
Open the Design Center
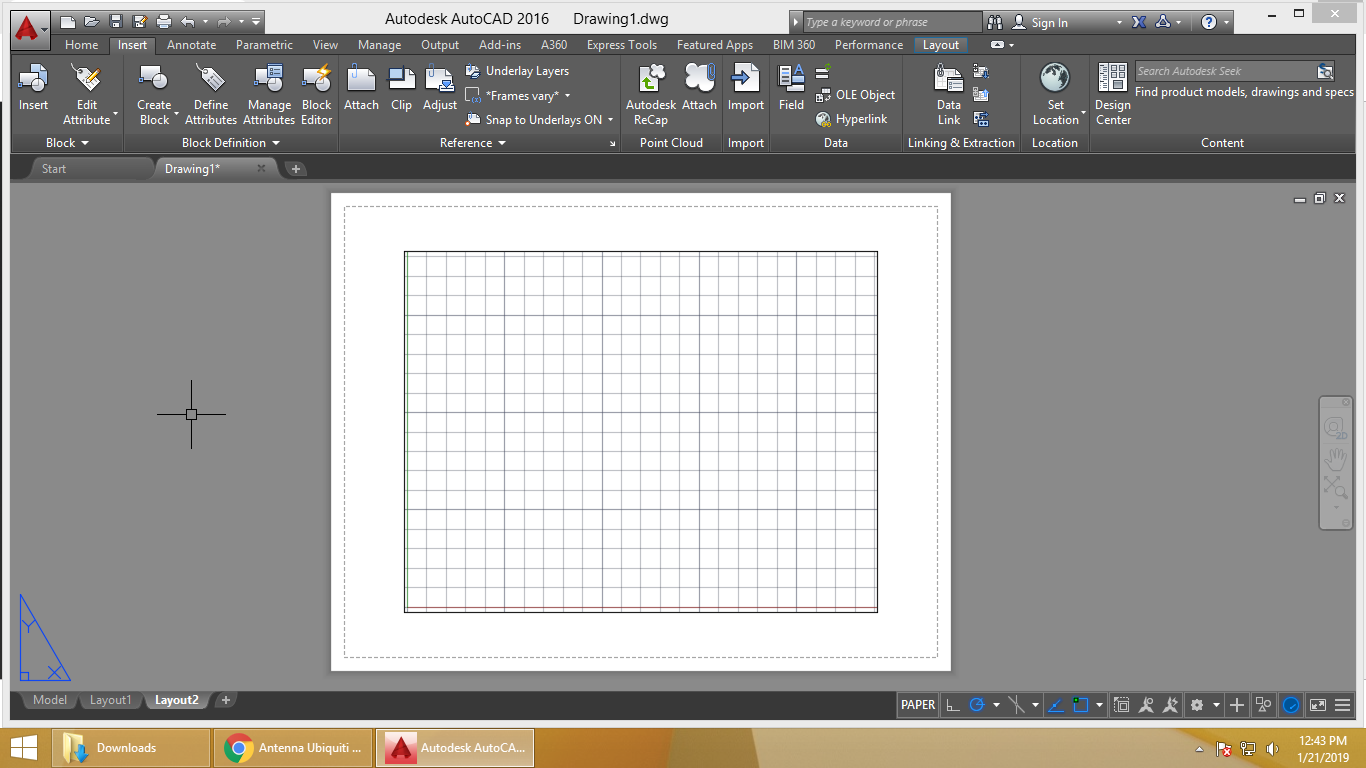click(x=1113, y=95)
